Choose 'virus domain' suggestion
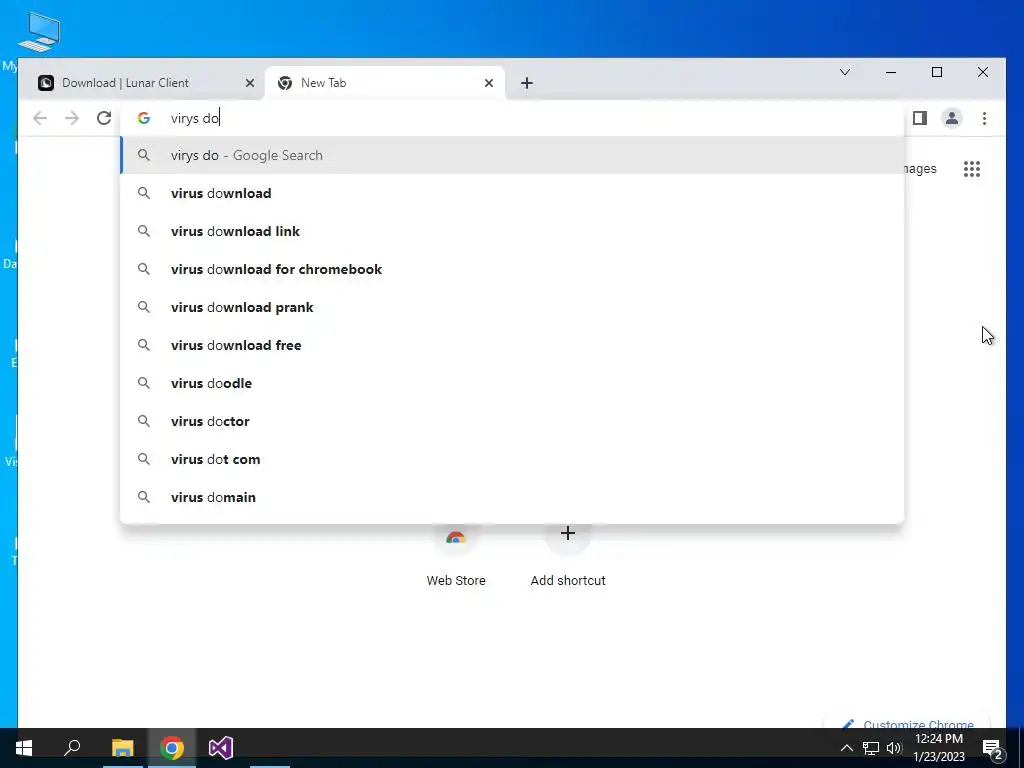 pyautogui.click(x=513, y=497)
